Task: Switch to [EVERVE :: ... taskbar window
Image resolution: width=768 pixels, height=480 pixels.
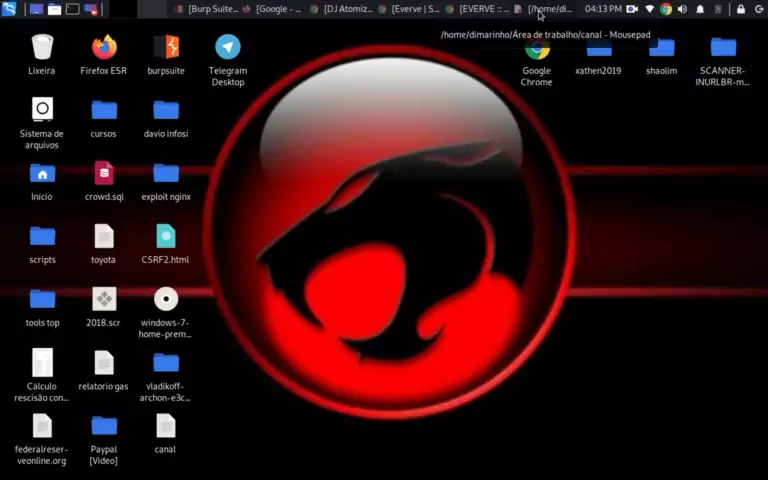Action: [x=477, y=9]
